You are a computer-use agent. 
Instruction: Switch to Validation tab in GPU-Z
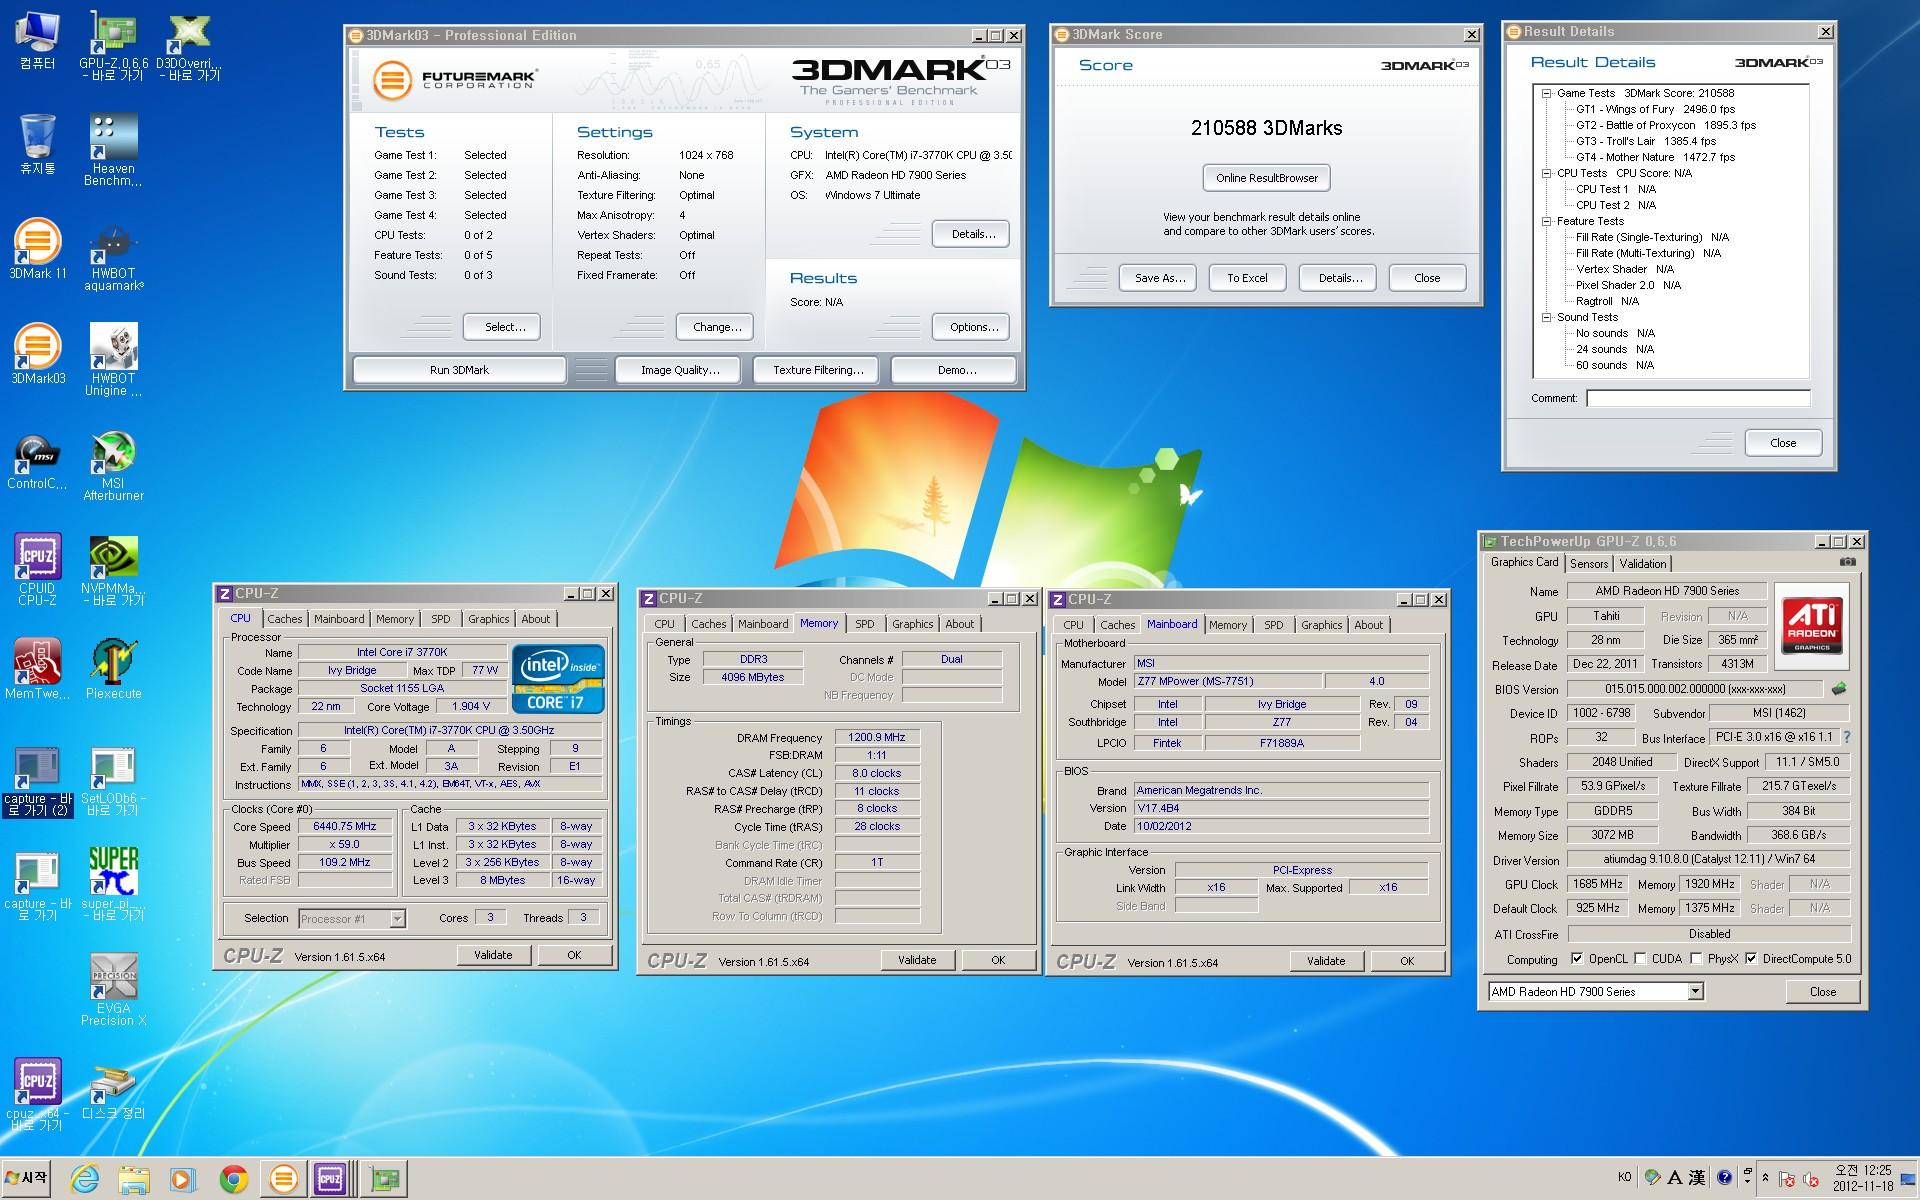[x=1643, y=564]
